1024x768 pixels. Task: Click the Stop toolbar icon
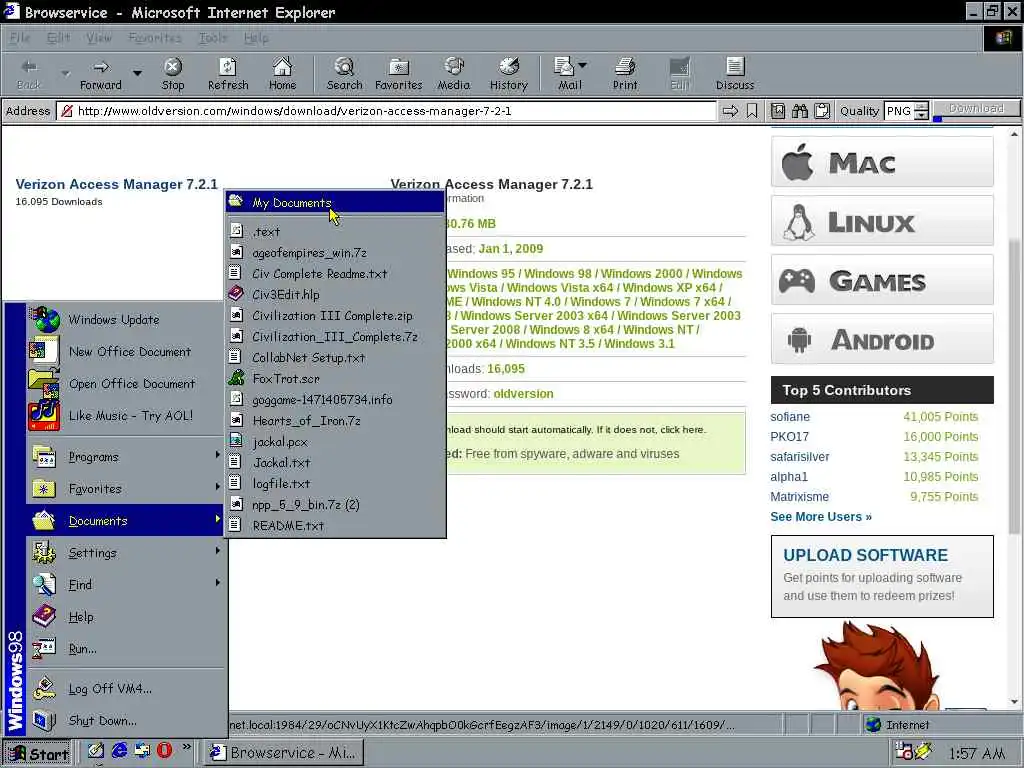click(x=172, y=74)
